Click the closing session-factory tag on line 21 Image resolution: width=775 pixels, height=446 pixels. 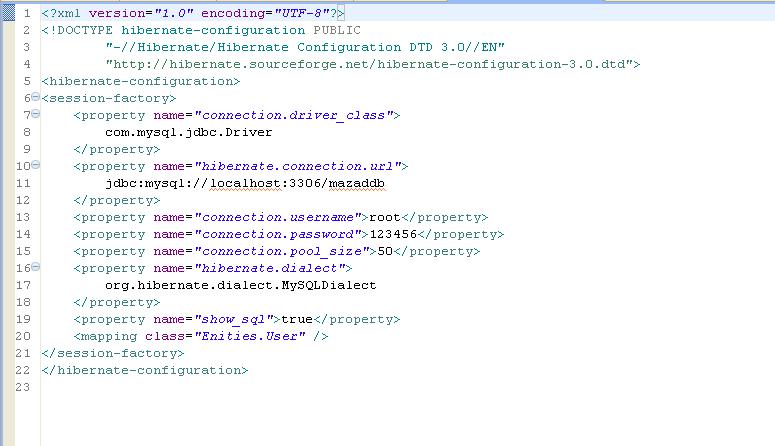click(x=113, y=353)
